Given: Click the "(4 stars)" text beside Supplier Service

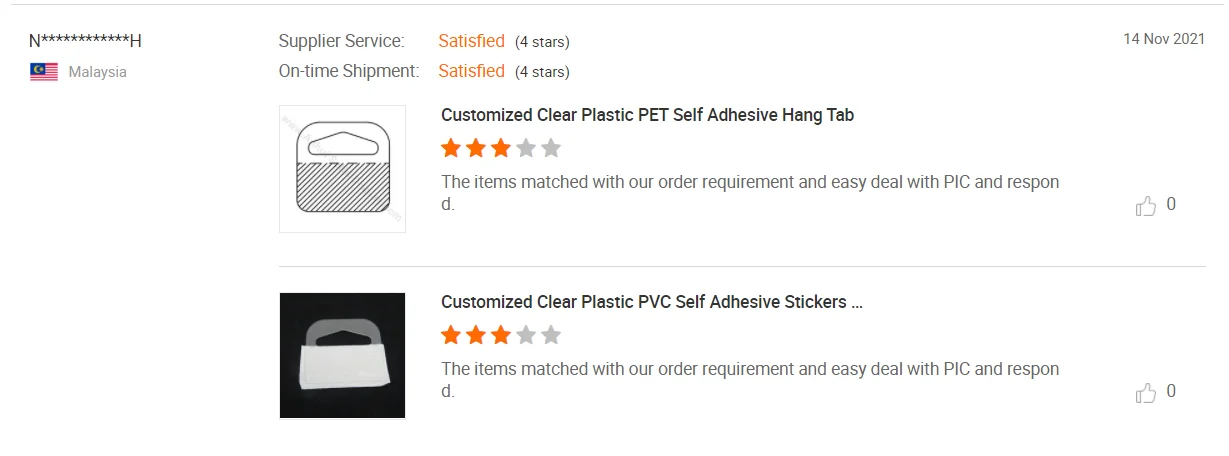Looking at the screenshot, I should click(x=542, y=42).
